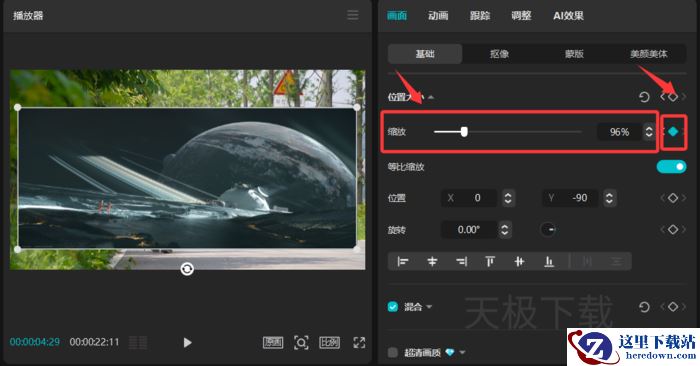This screenshot has height=366, width=700.
Task: Switch to the 调整 tab
Action: click(x=521, y=16)
